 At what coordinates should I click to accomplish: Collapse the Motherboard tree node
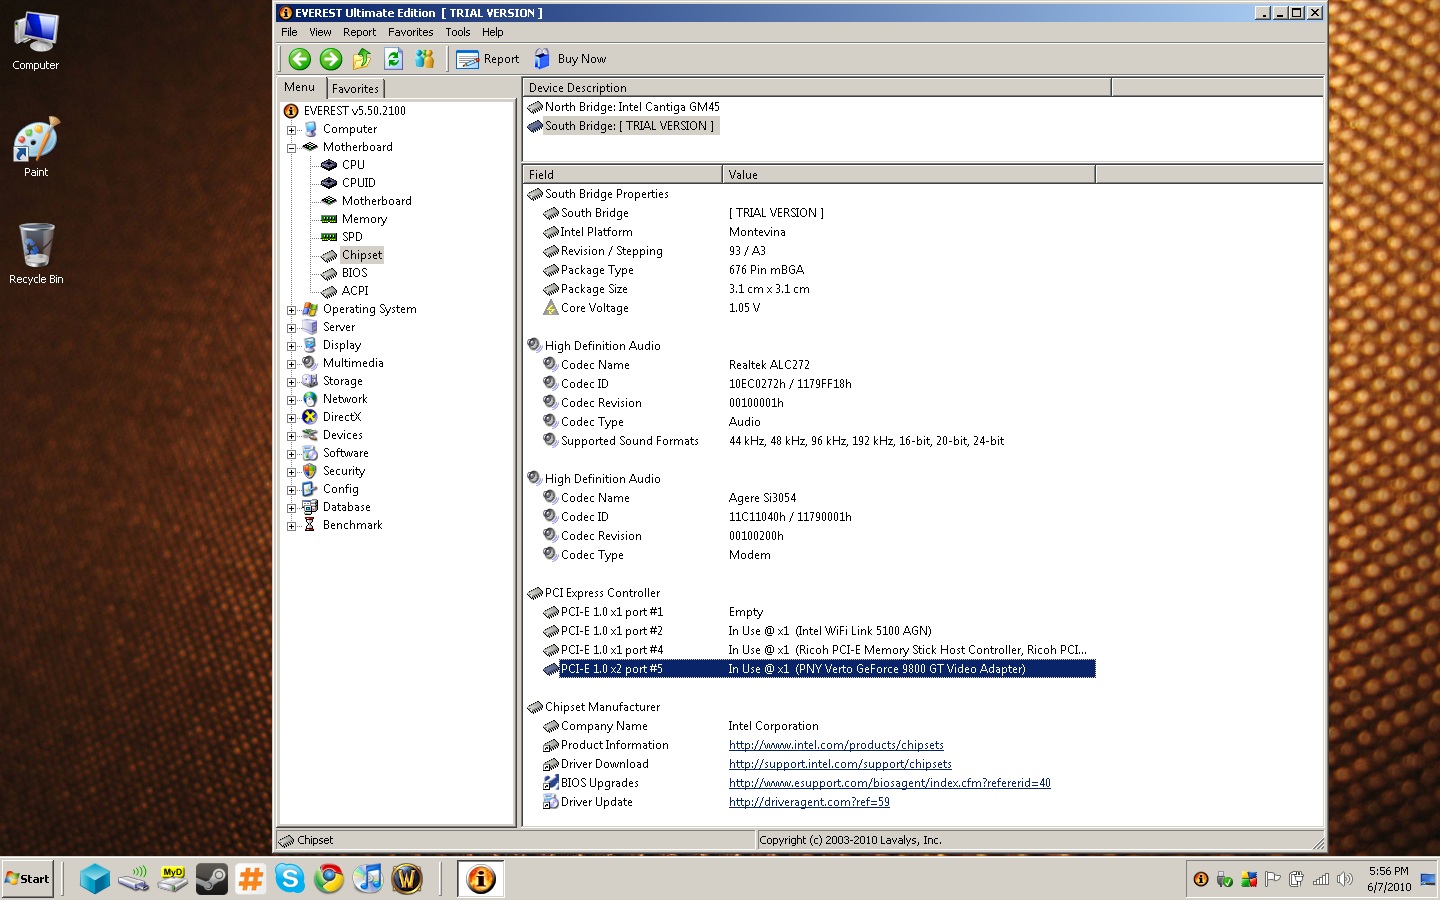[291, 148]
